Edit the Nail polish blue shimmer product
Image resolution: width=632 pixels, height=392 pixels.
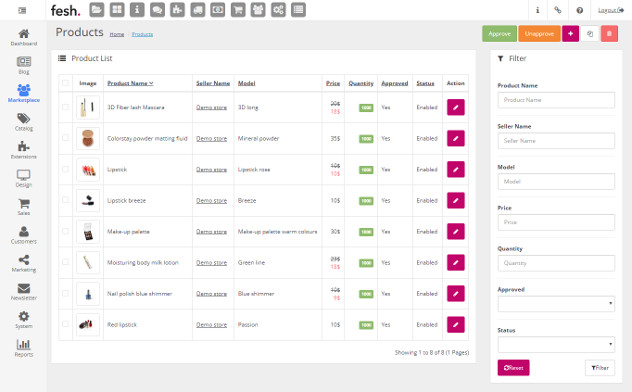pyautogui.click(x=456, y=294)
